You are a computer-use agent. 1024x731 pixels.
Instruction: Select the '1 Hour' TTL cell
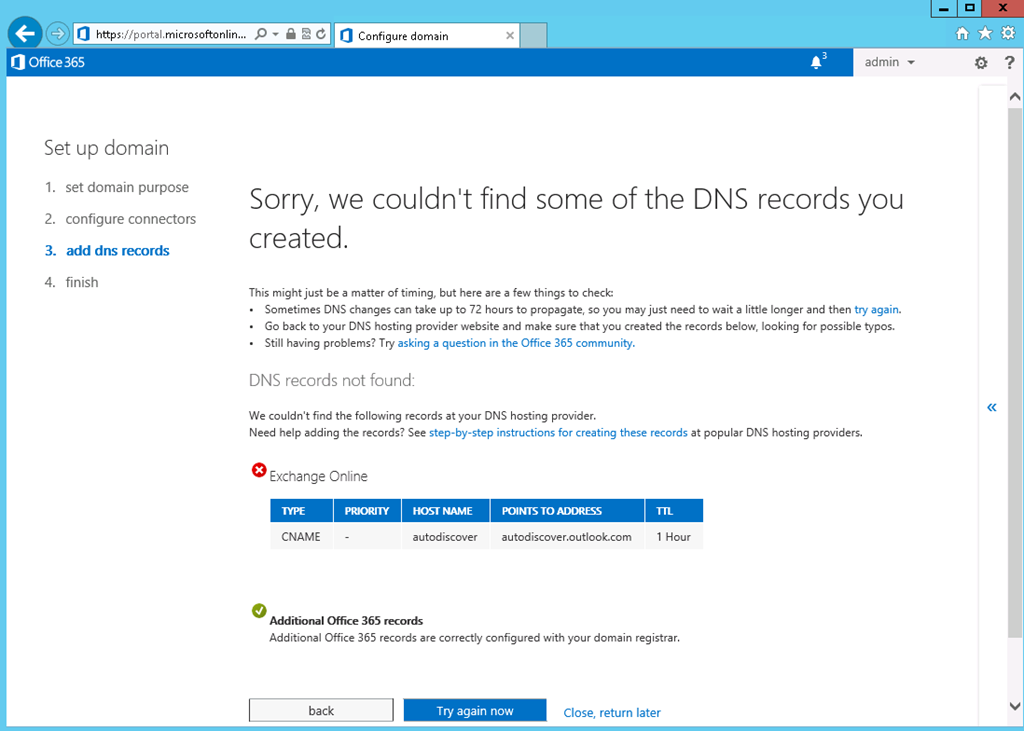point(674,537)
